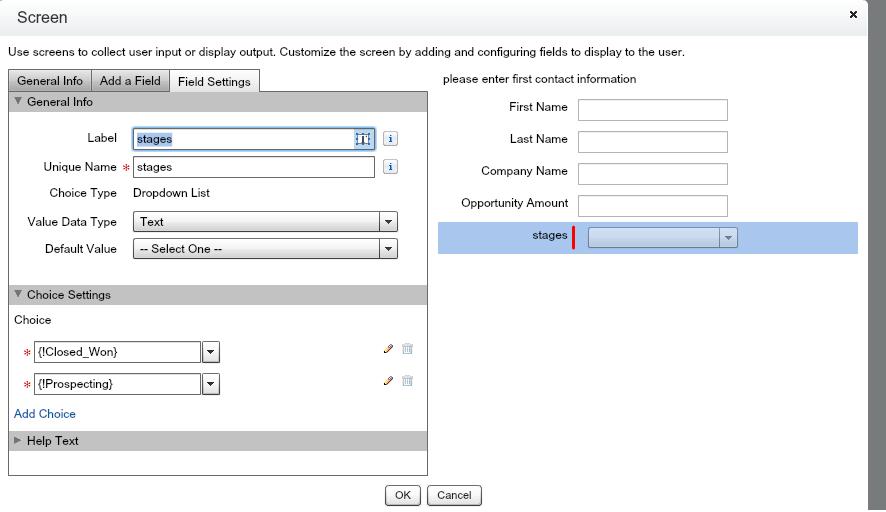Collapse the General Info section
Screen dimensions: 886x512
18,102
